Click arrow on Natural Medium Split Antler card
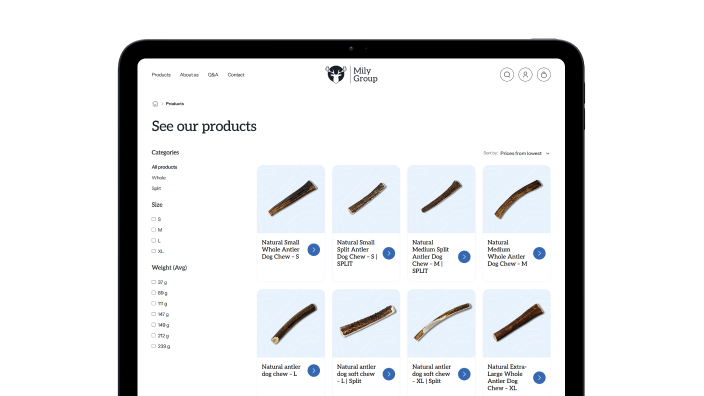Screen dimensions: 704x396 pyautogui.click(x=464, y=257)
